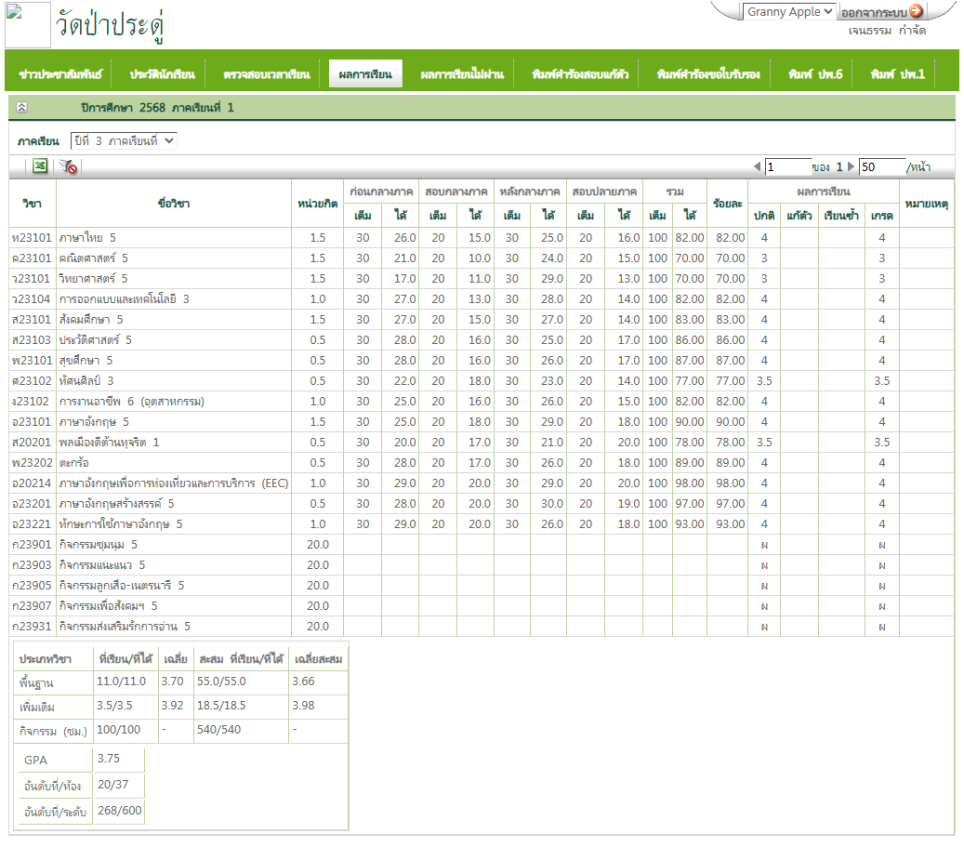The image size is (964, 847).
Task: Switch to ตรวจสอบเวลาเรียน tab
Action: click(x=266, y=75)
